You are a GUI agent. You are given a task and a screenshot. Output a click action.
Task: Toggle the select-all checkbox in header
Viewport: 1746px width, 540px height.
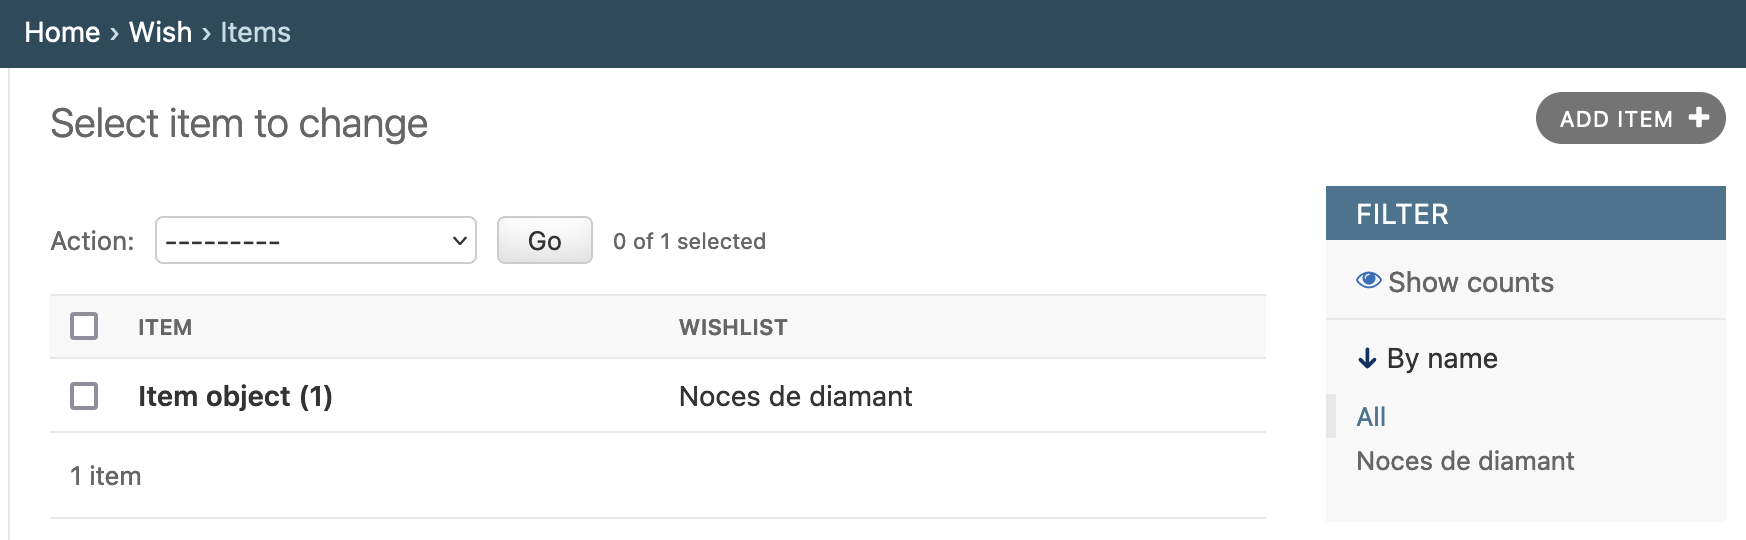point(84,326)
